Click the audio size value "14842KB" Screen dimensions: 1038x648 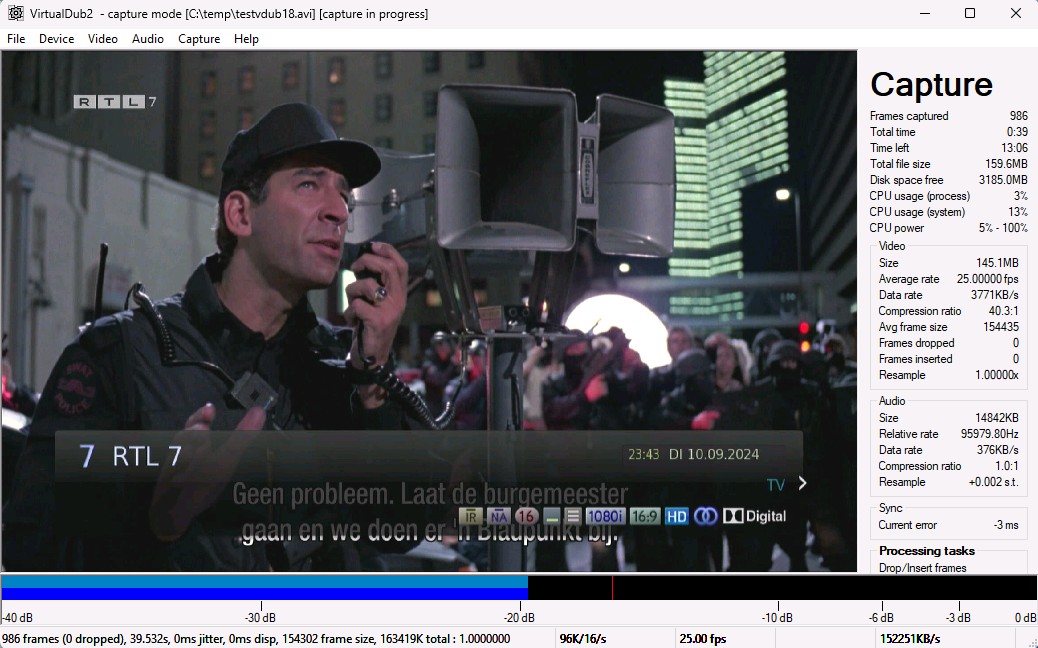pos(996,418)
